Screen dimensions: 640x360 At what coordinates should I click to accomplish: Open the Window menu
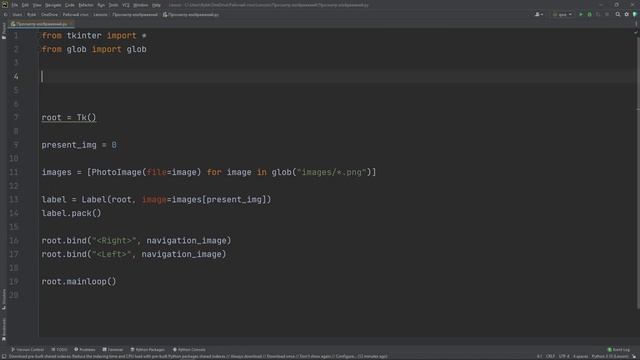point(141,5)
